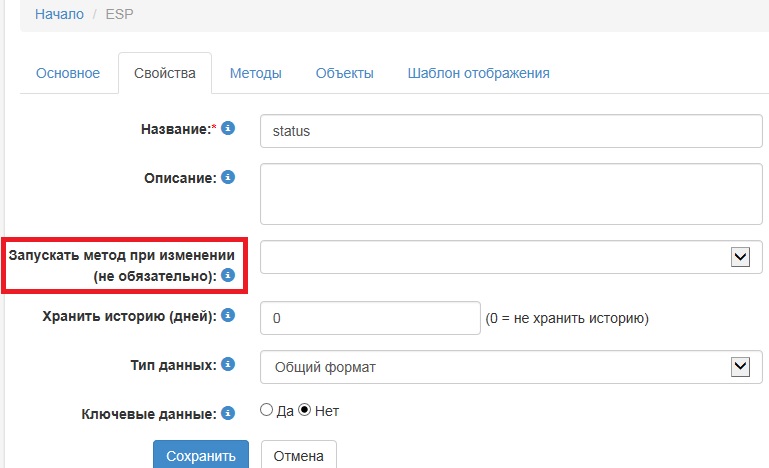Click info icon next to Название label

pos(228,128)
